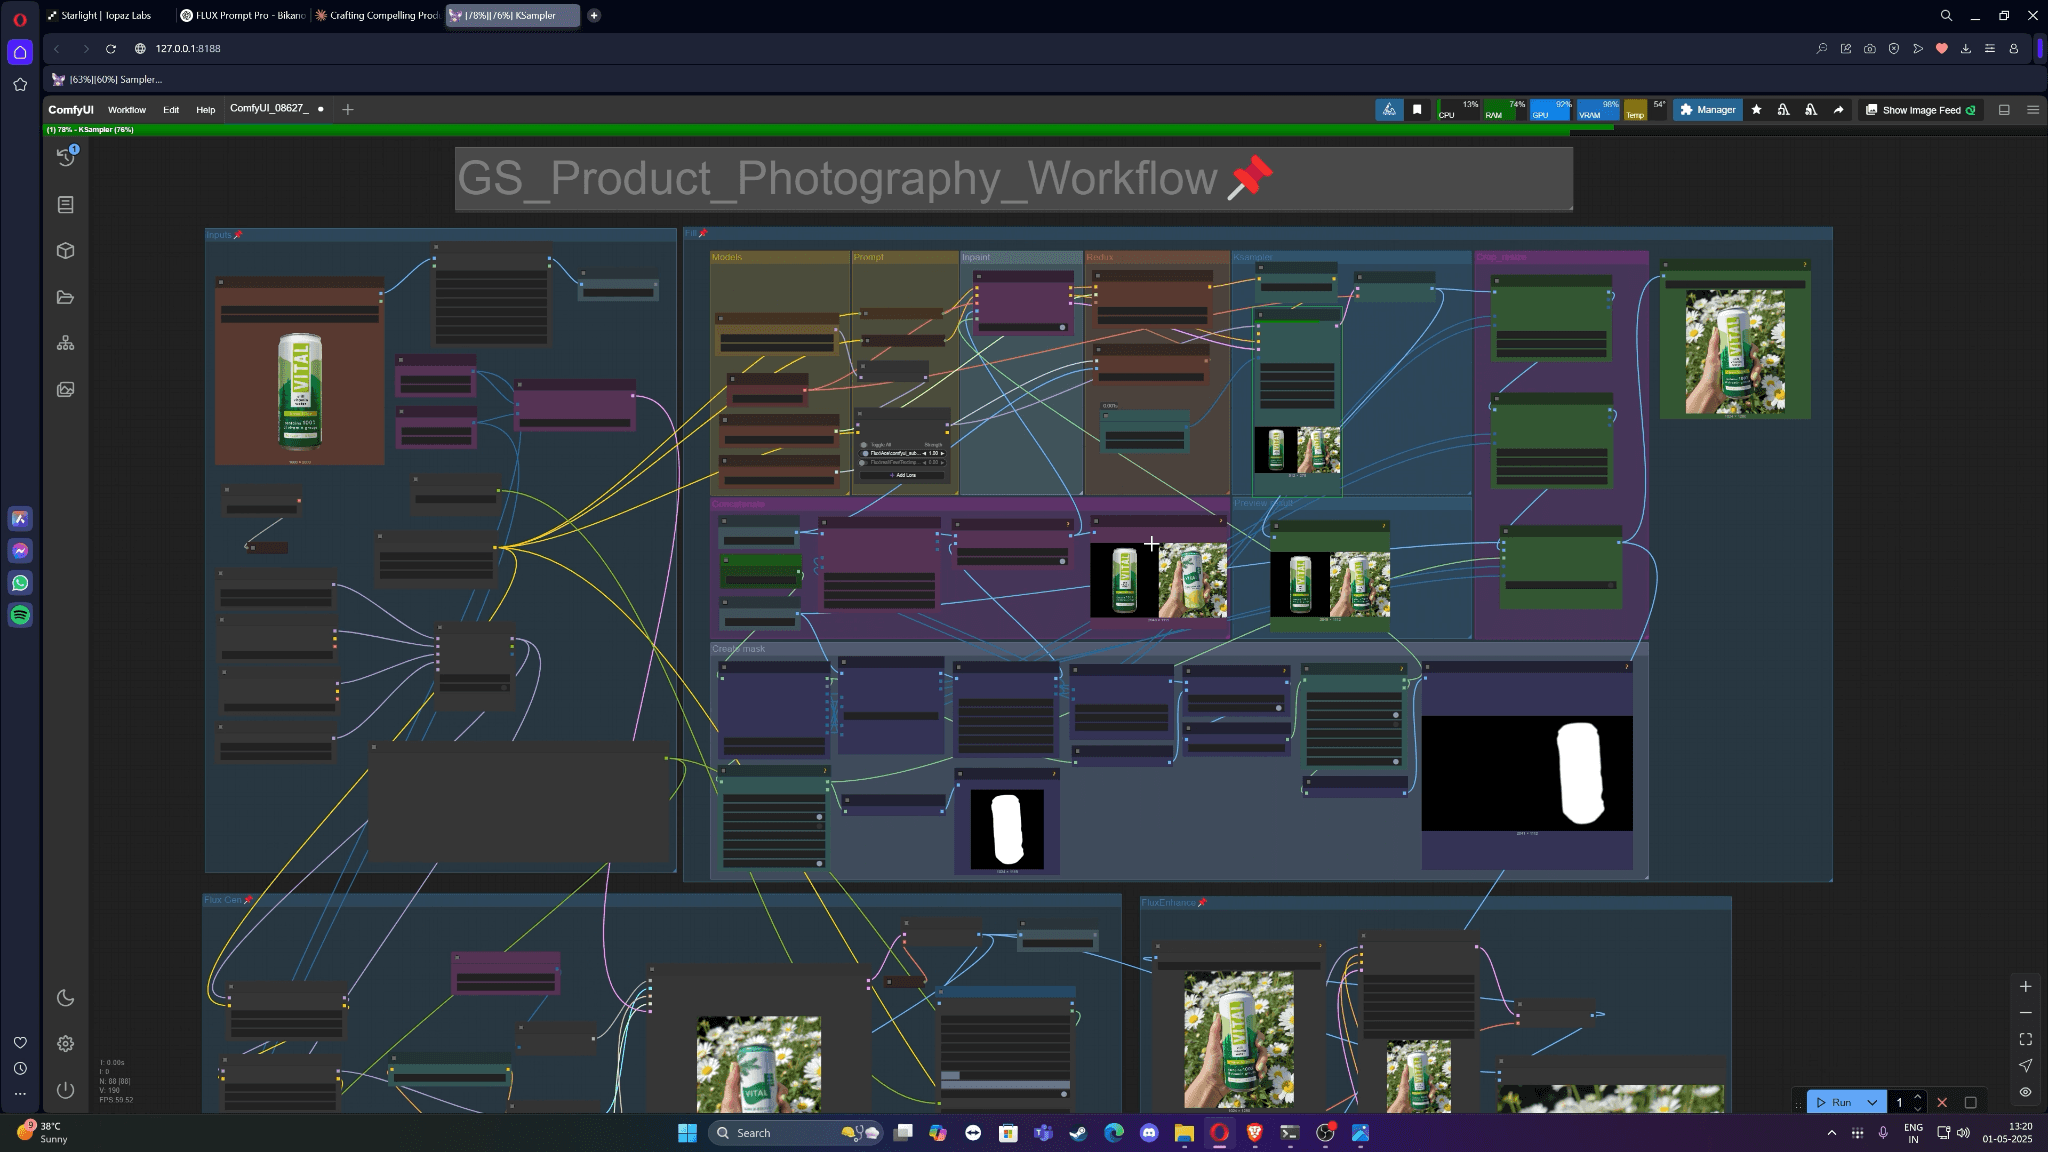The height and width of the screenshot is (1152, 2048).
Task: Click the CPU usage monitor
Action: (x=1459, y=110)
